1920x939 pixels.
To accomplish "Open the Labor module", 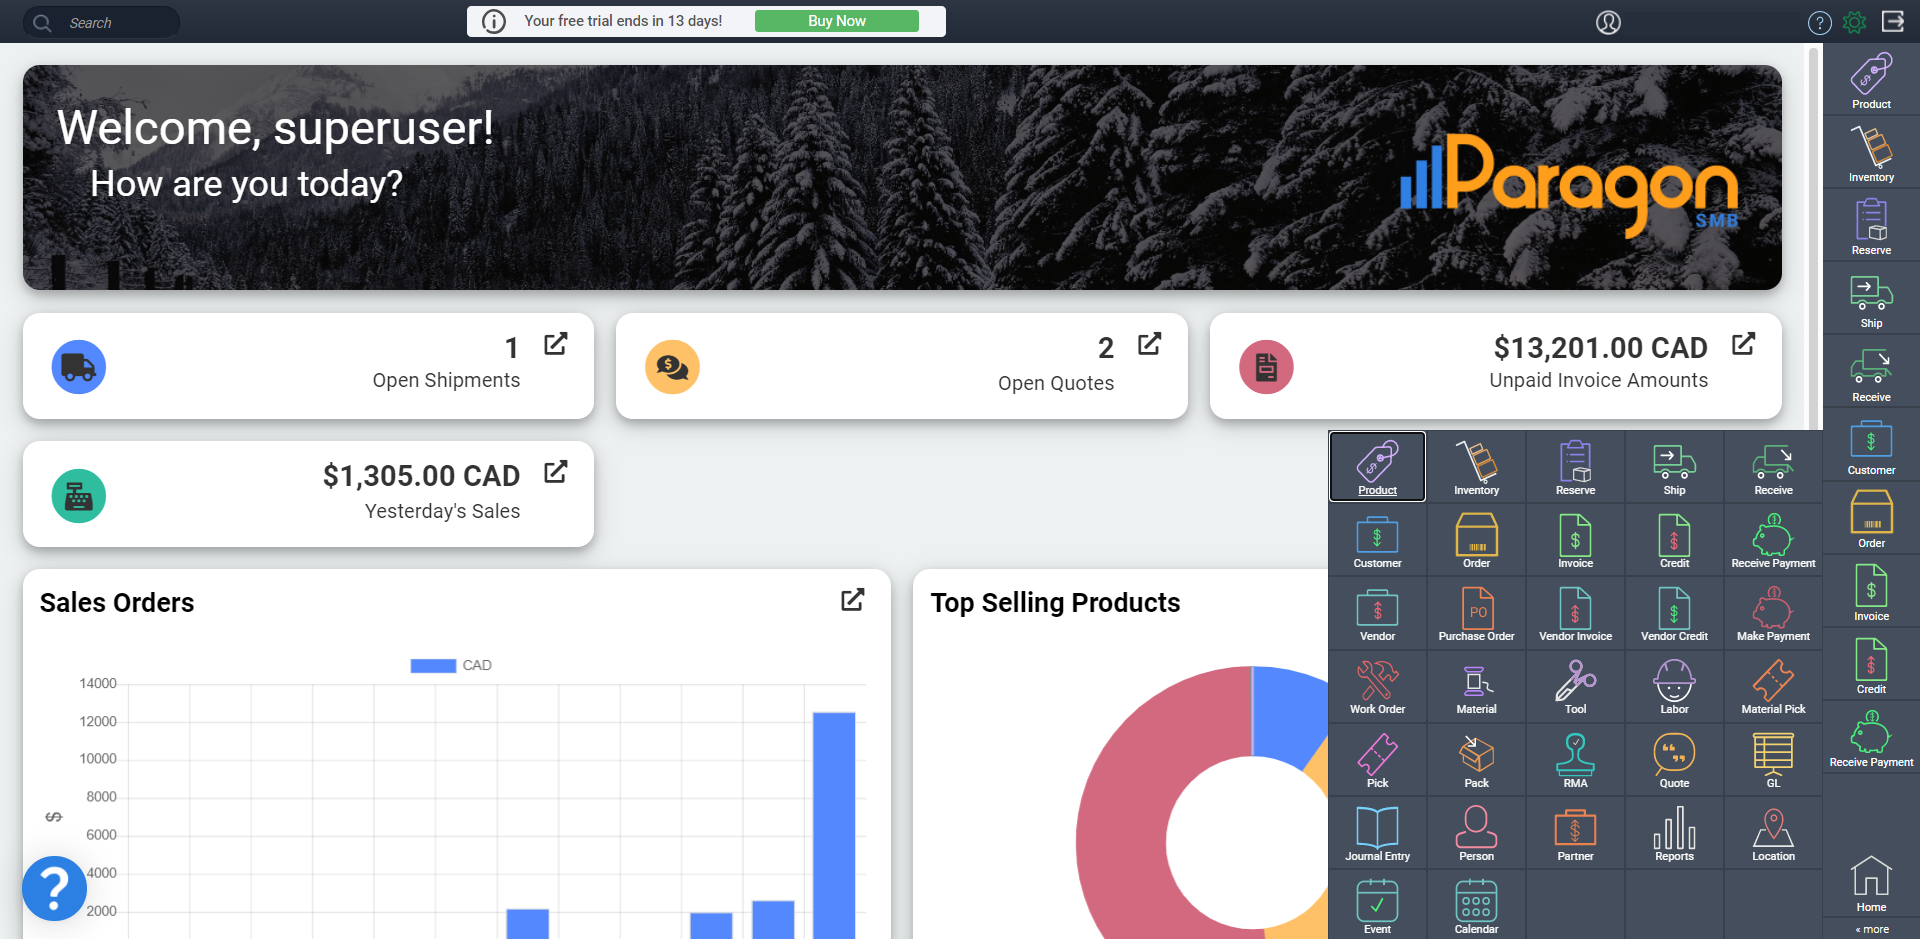I will click(1674, 686).
